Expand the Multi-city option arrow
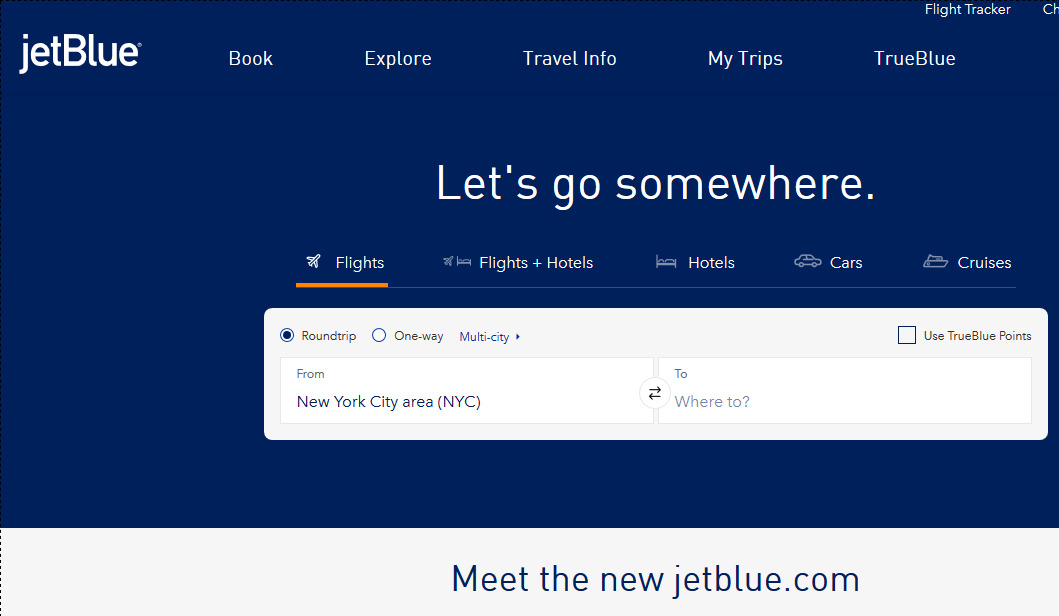Image resolution: width=1059 pixels, height=616 pixels. [518, 337]
